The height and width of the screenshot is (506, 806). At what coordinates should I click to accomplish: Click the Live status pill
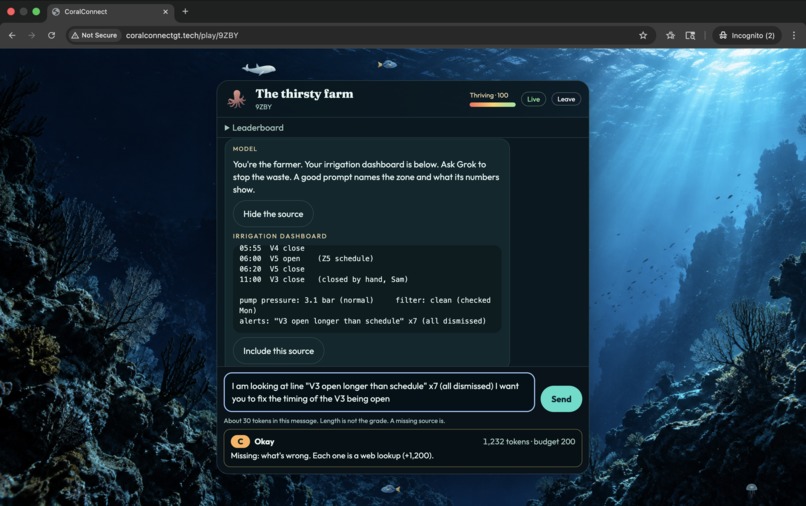pos(533,99)
